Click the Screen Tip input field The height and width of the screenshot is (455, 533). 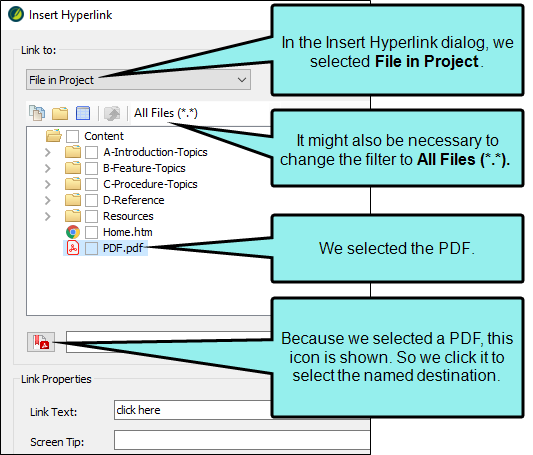(x=242, y=440)
